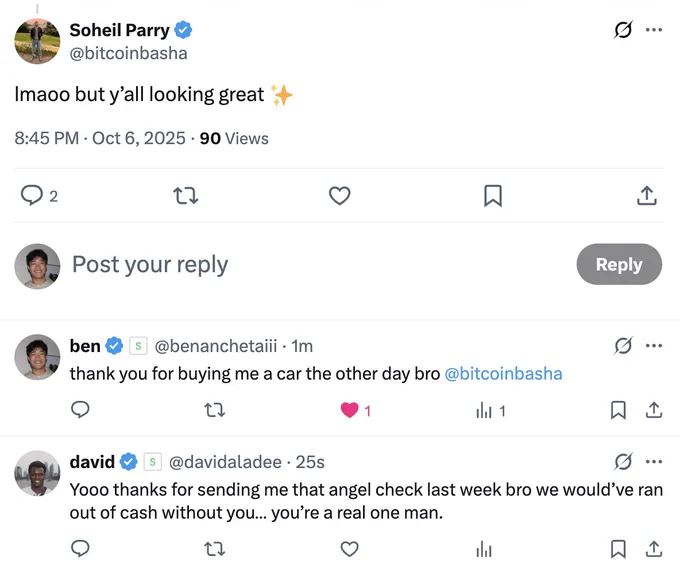Repost ben's reply about the car

pos(214,410)
